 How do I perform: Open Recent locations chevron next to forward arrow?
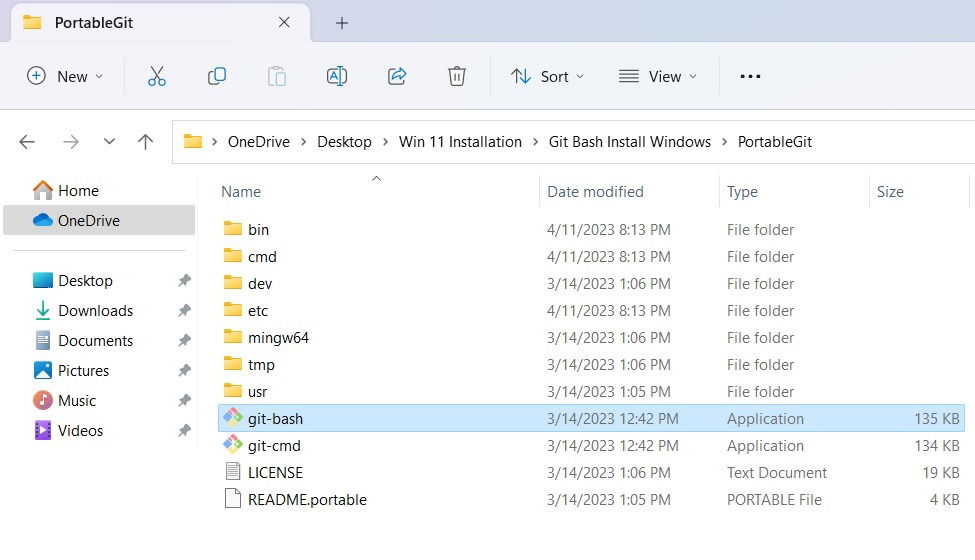(109, 142)
